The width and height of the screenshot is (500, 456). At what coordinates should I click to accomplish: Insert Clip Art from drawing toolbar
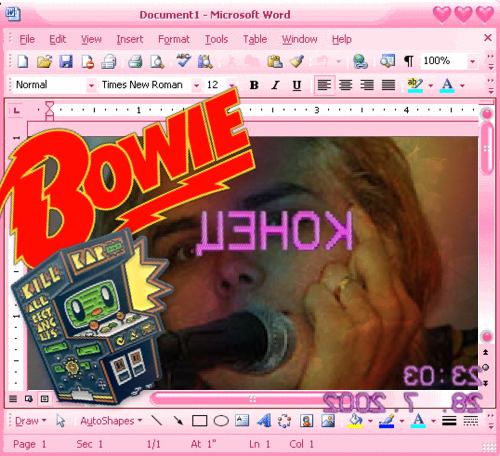(306, 421)
